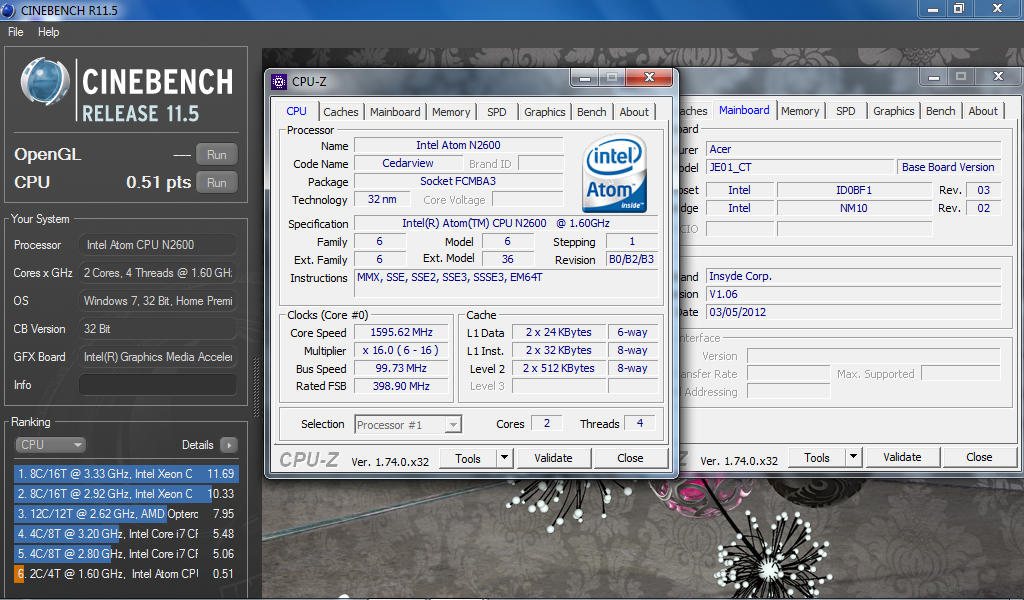Click Tools button in front CPU-Z window
The height and width of the screenshot is (600, 1024).
click(x=468, y=458)
